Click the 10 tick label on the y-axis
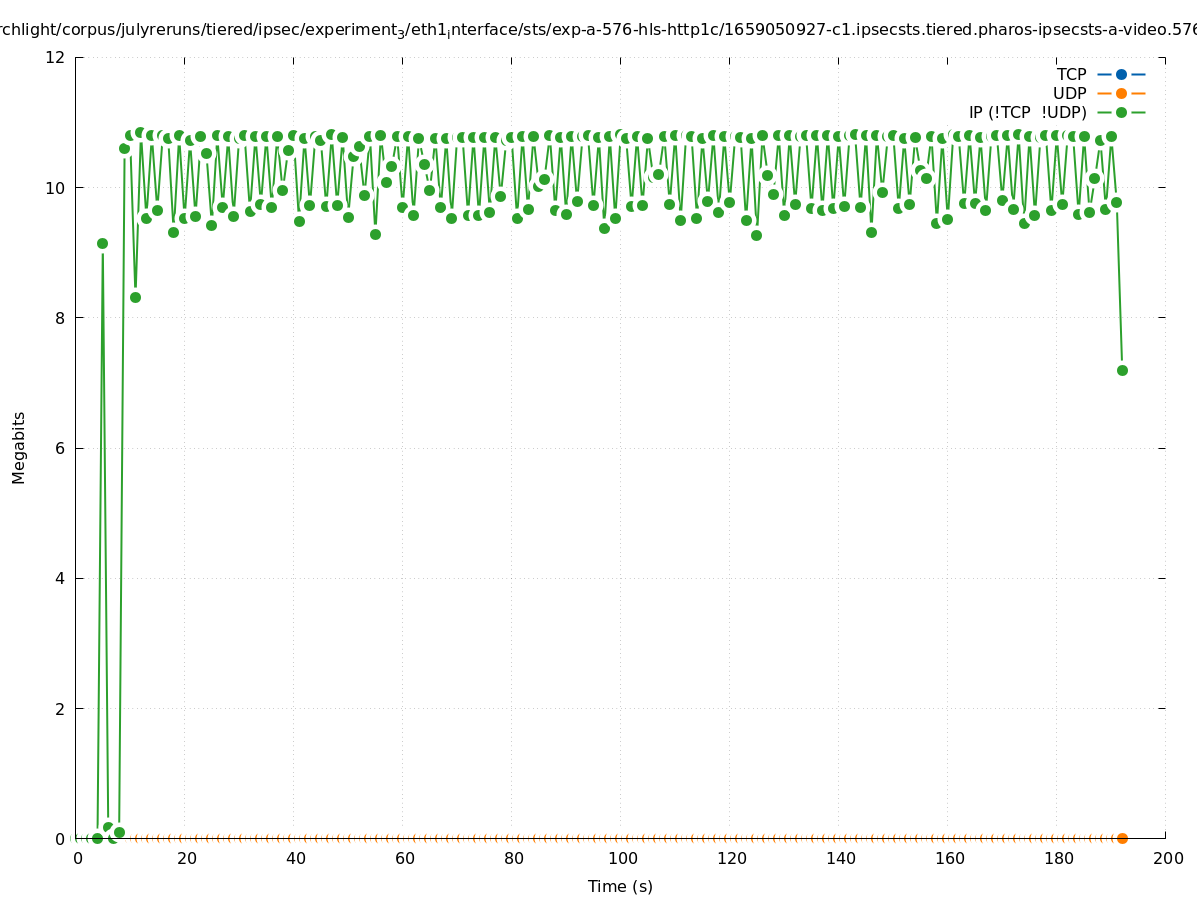Viewport: 1197px width, 900px height. [56, 187]
